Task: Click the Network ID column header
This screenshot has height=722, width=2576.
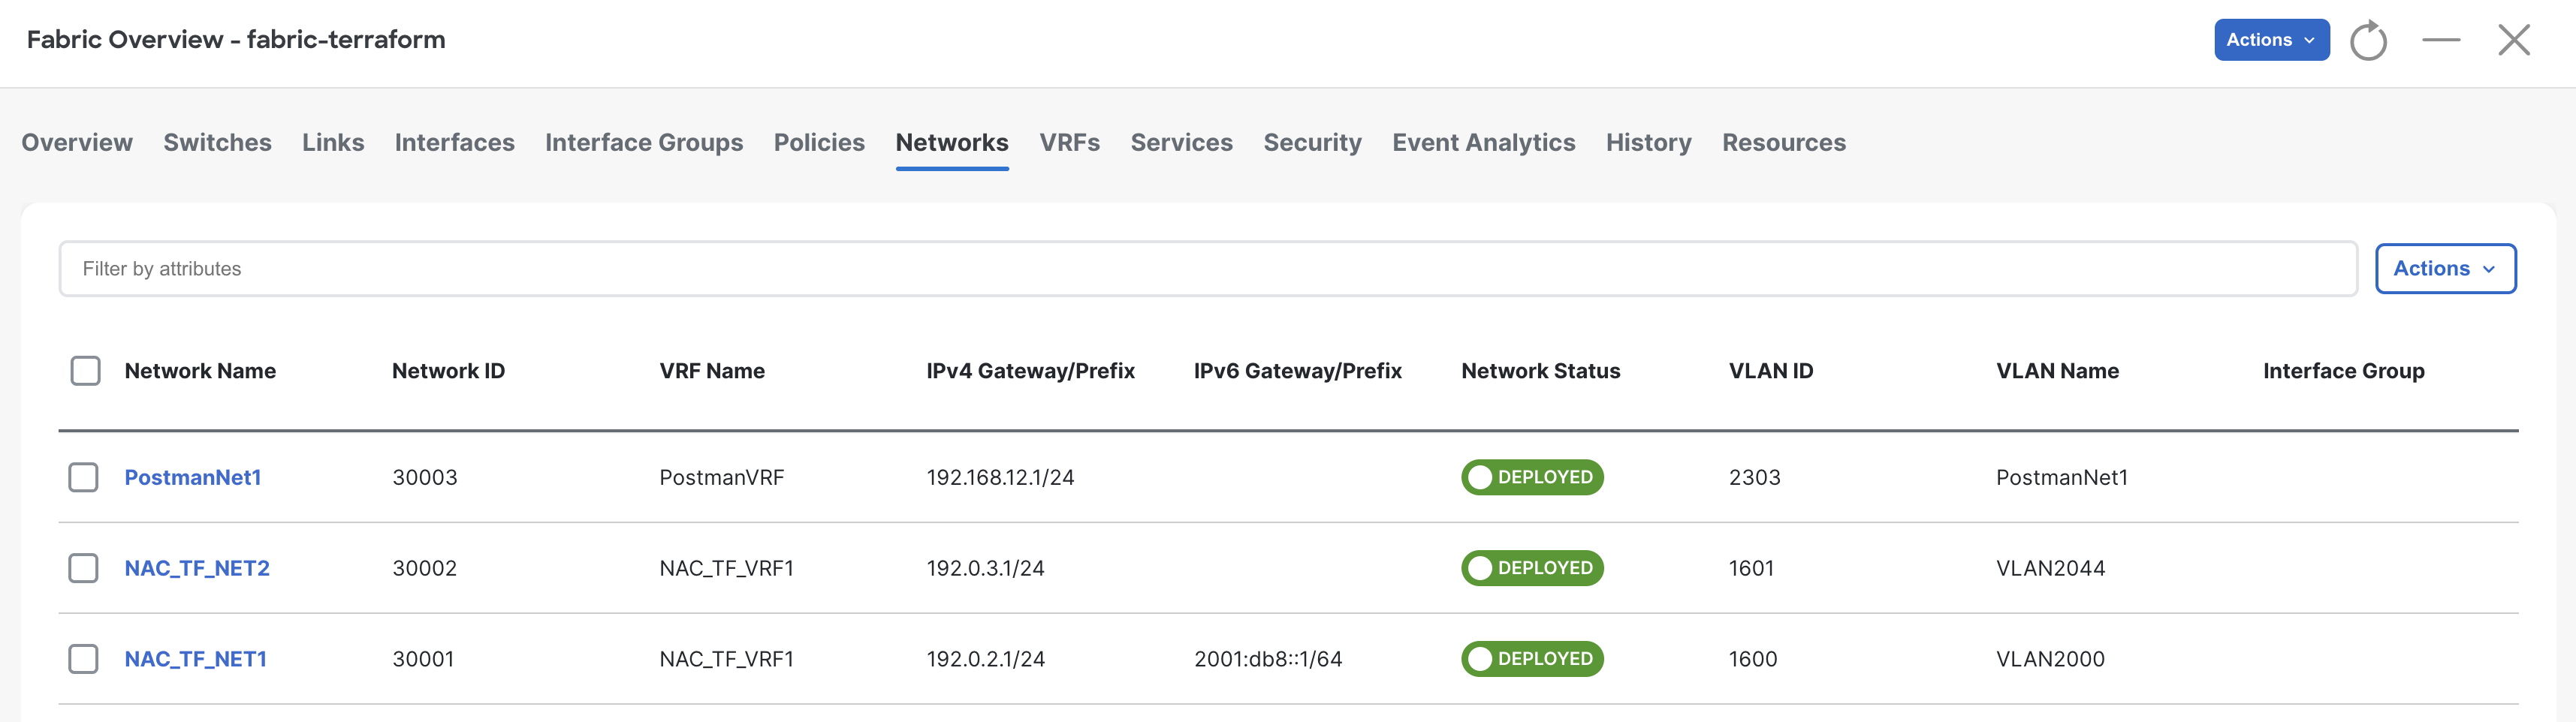Action: pos(448,371)
